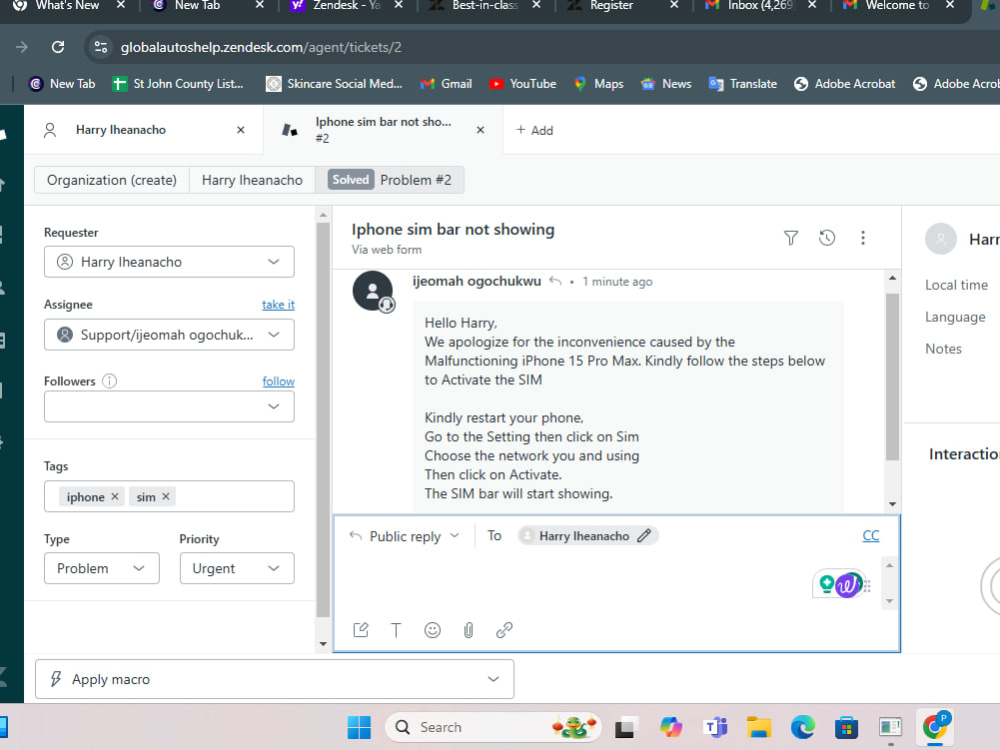Select Solved Problem #2 breadcrumb tab
Image resolution: width=1000 pixels, height=750 pixels.
390,180
